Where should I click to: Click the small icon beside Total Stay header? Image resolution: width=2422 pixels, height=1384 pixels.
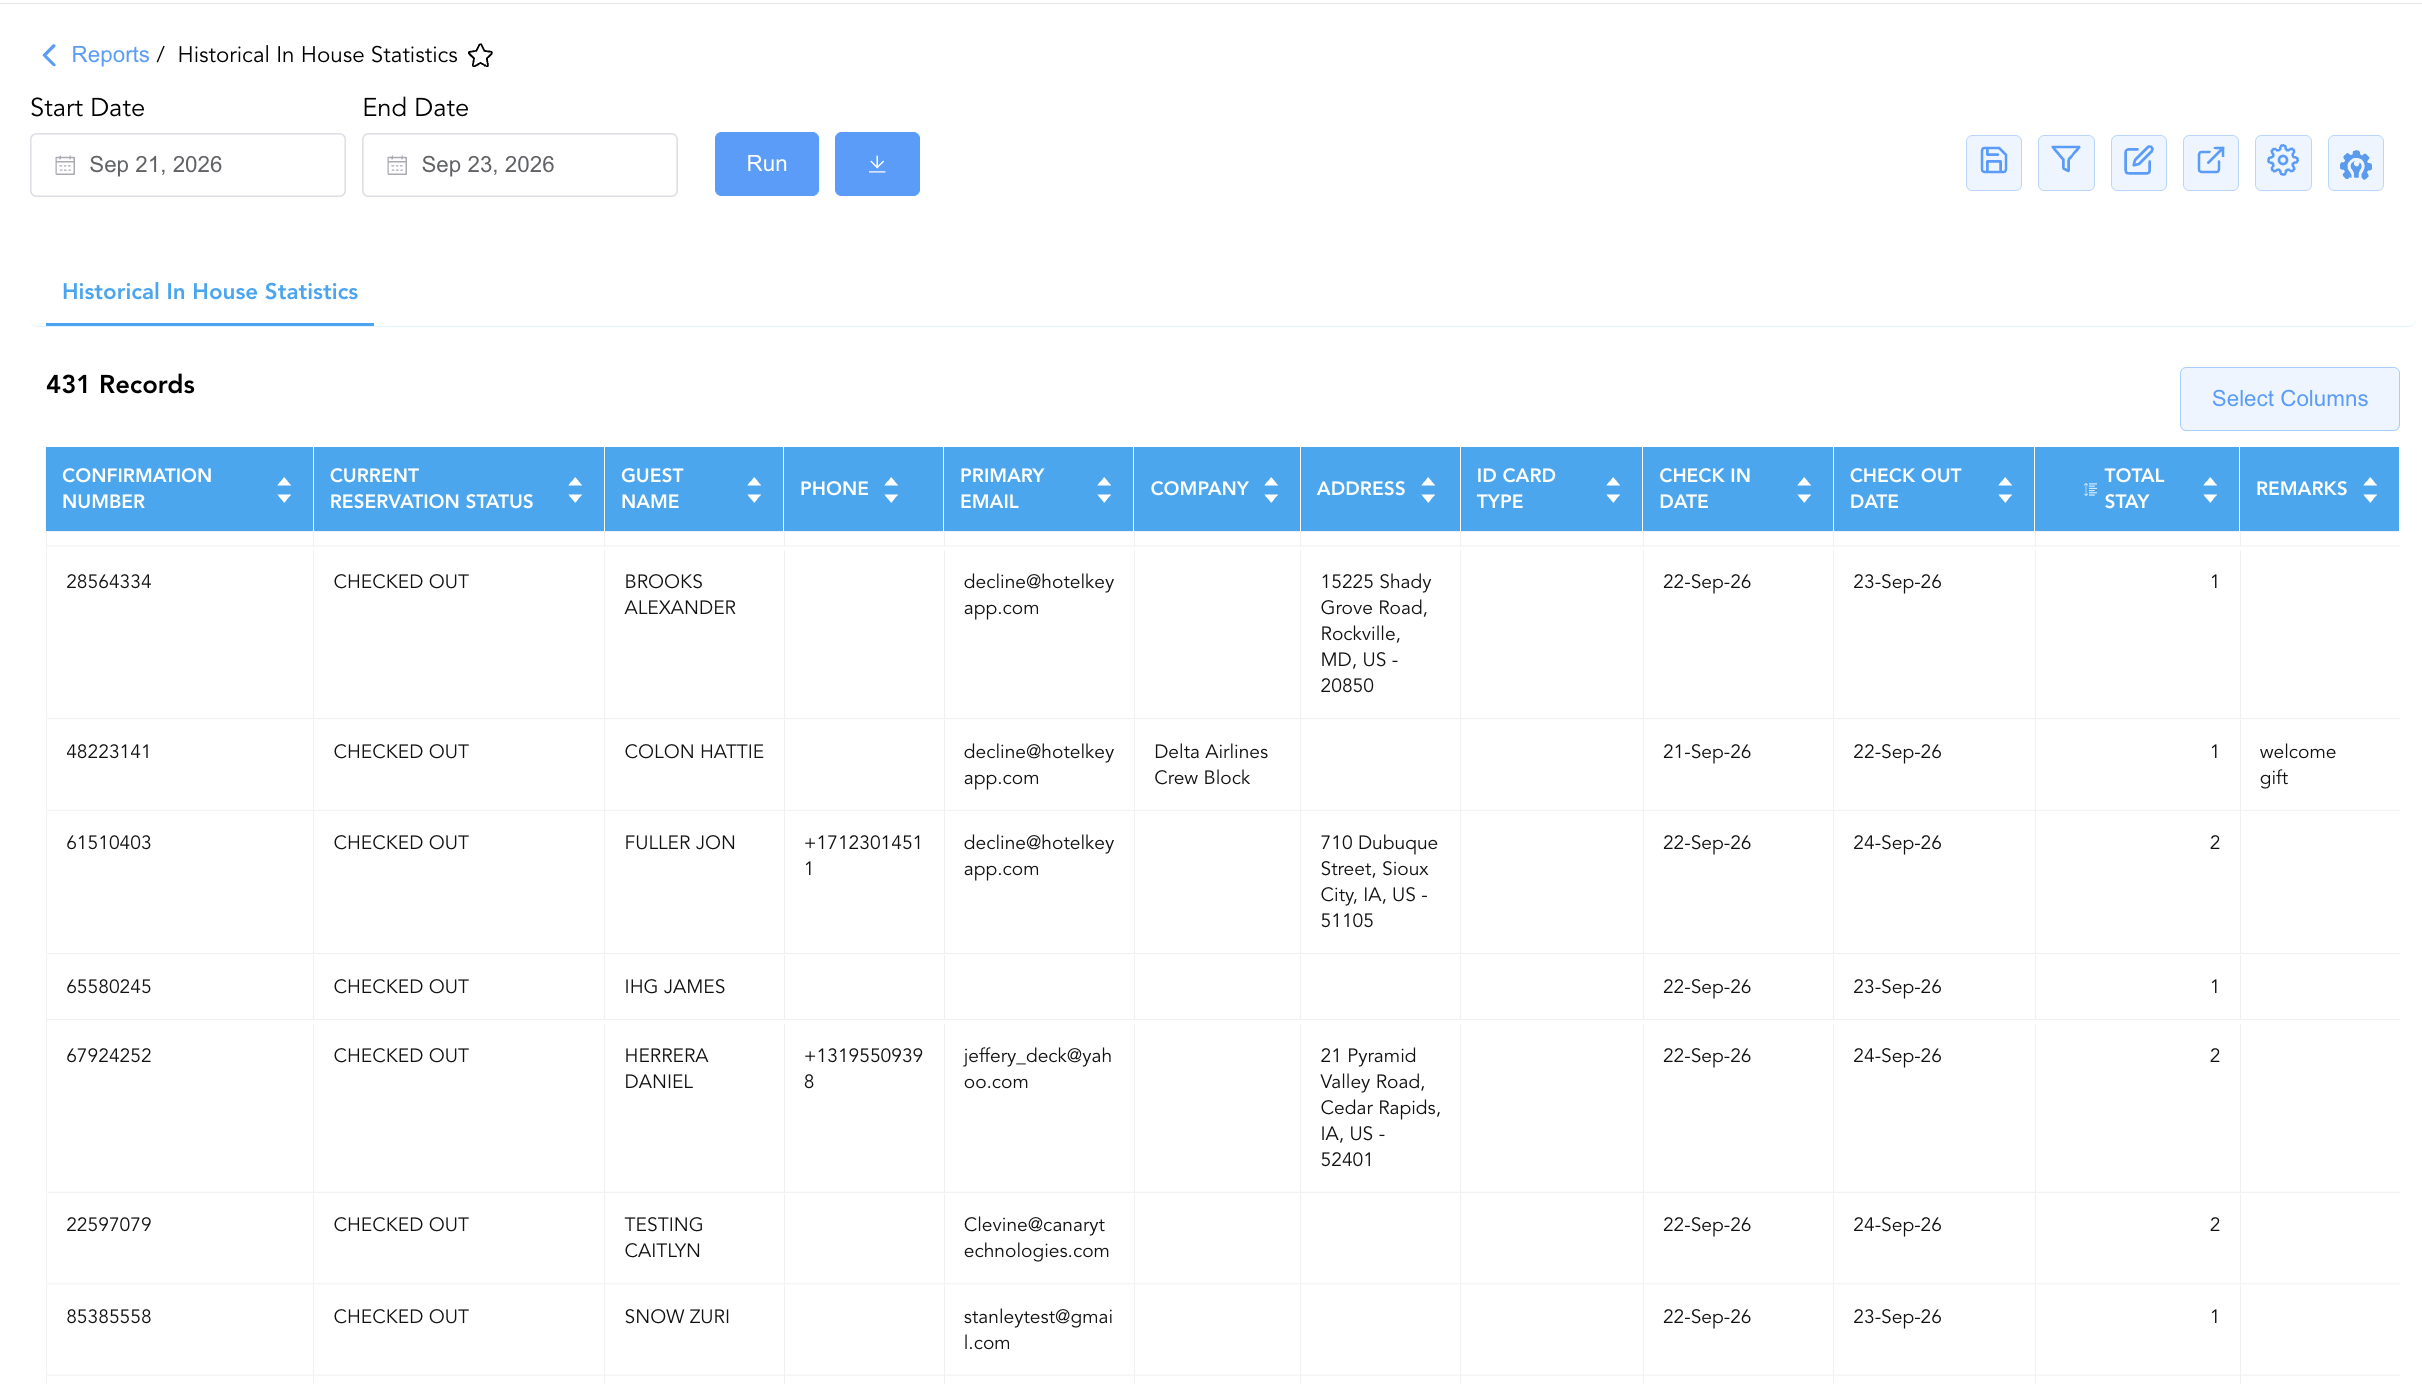(2090, 489)
